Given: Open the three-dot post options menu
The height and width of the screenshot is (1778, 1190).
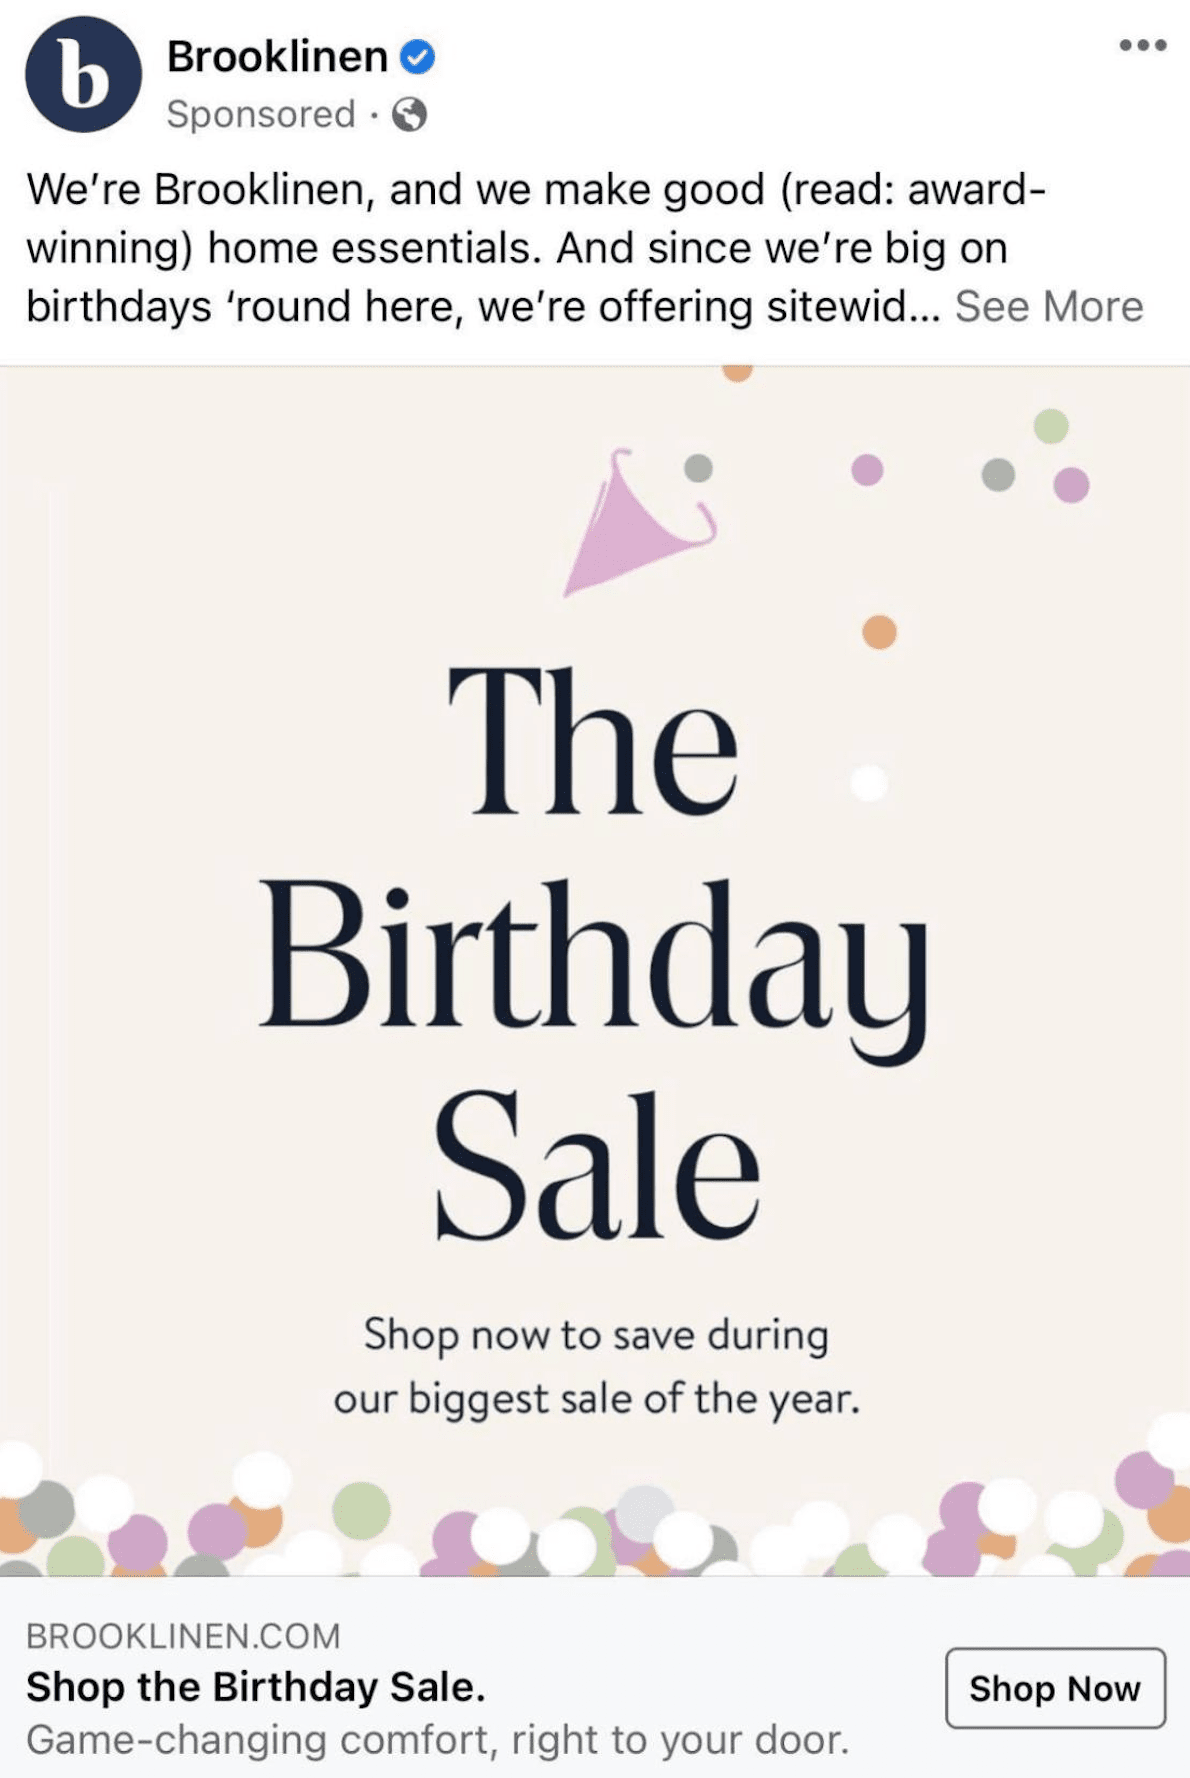Looking at the screenshot, I should [1143, 45].
